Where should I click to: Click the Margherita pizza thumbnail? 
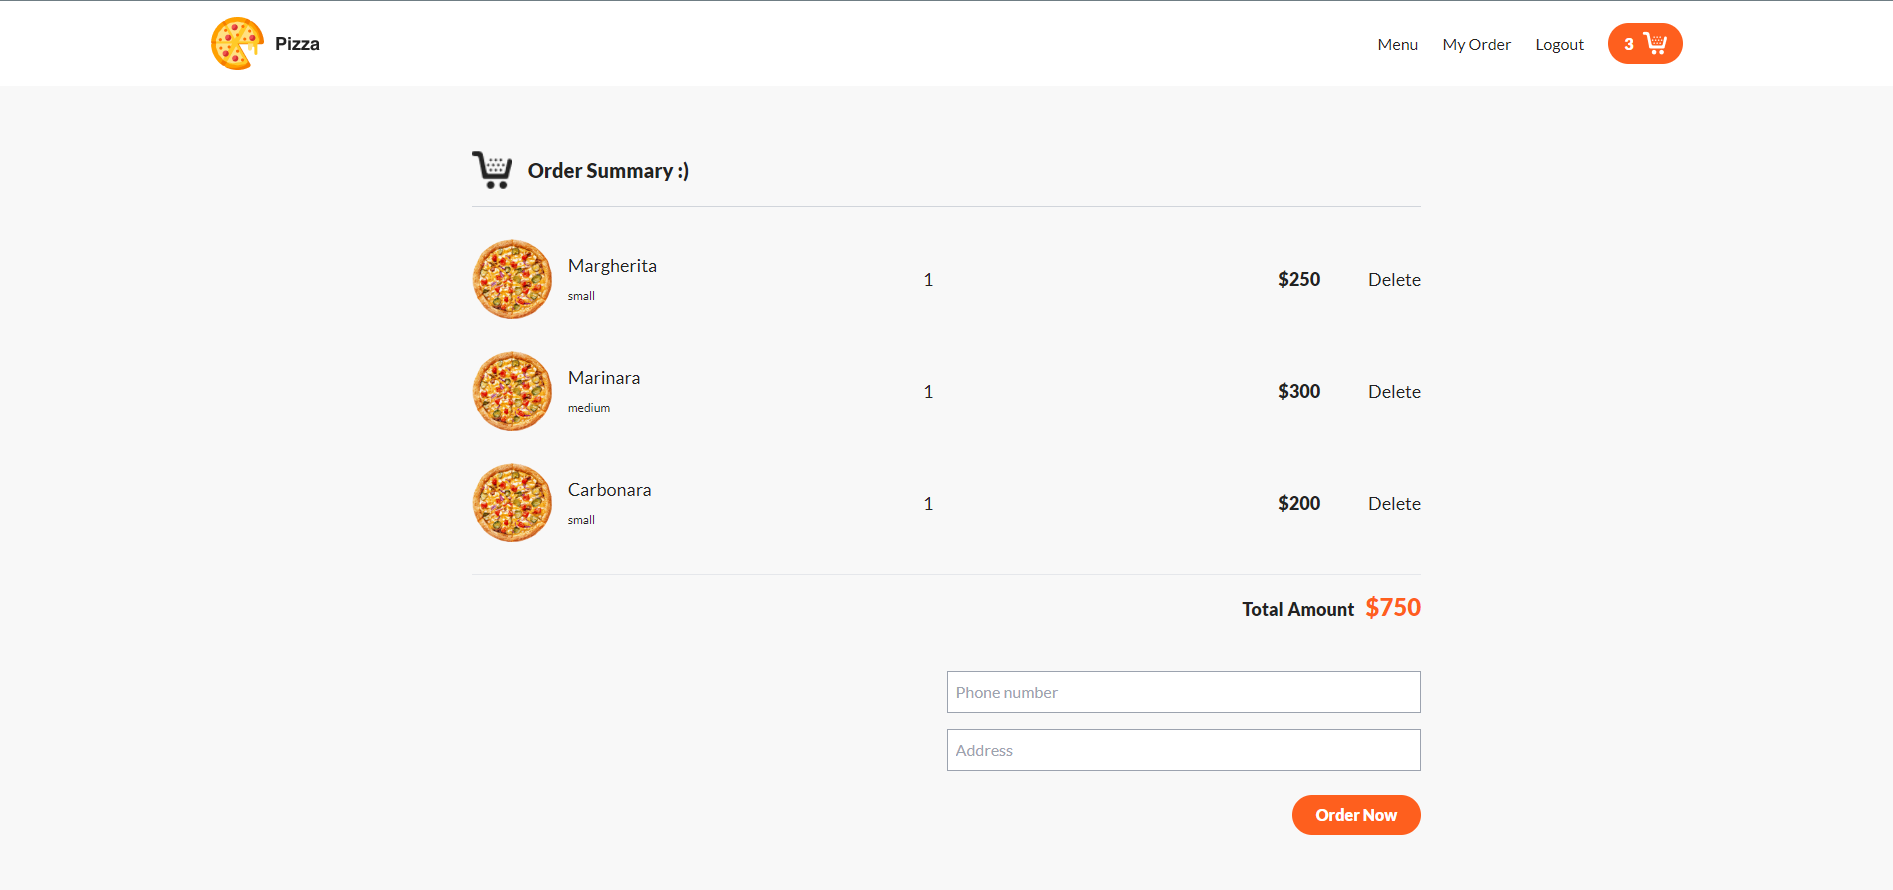click(x=511, y=279)
